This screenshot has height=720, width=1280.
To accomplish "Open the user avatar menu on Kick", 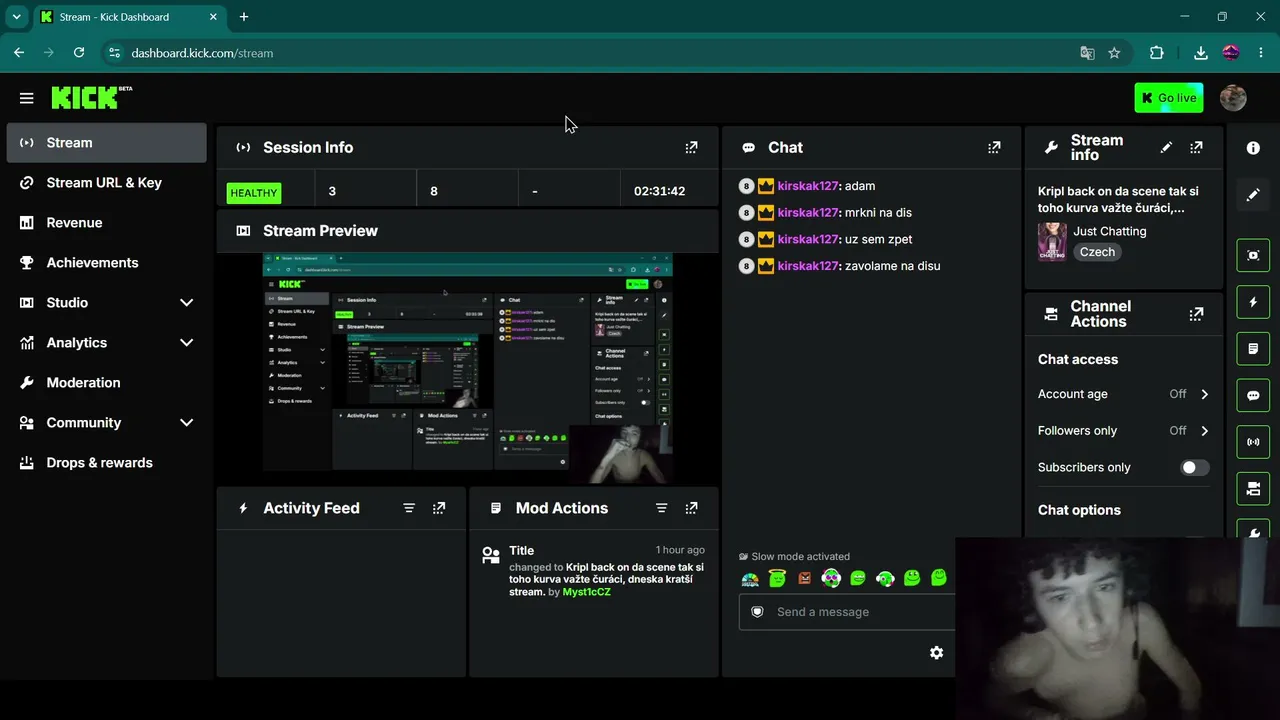I will point(1233,98).
